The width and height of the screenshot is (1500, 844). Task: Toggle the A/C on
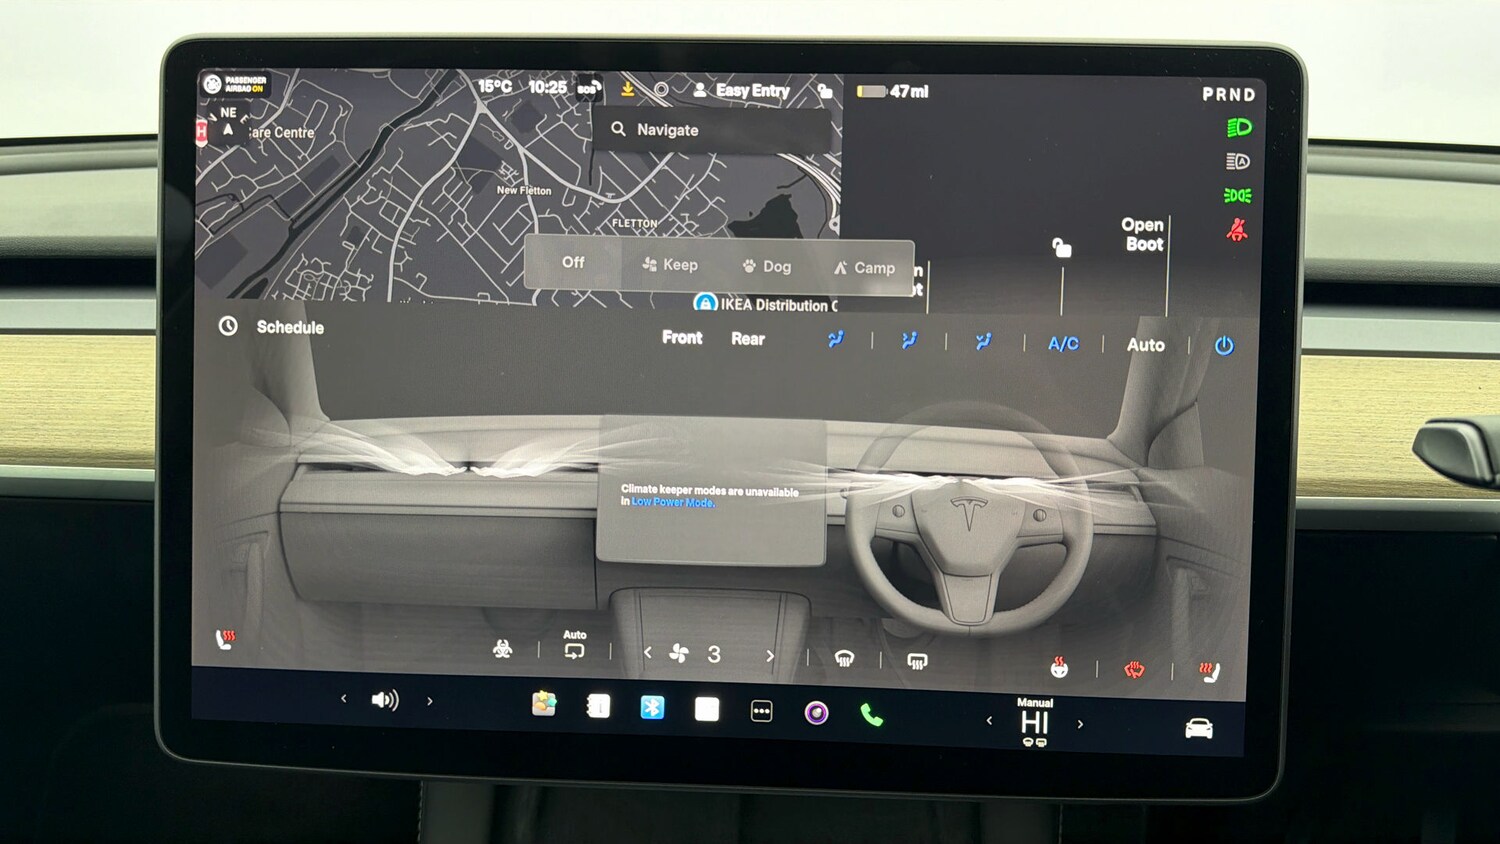click(1062, 343)
